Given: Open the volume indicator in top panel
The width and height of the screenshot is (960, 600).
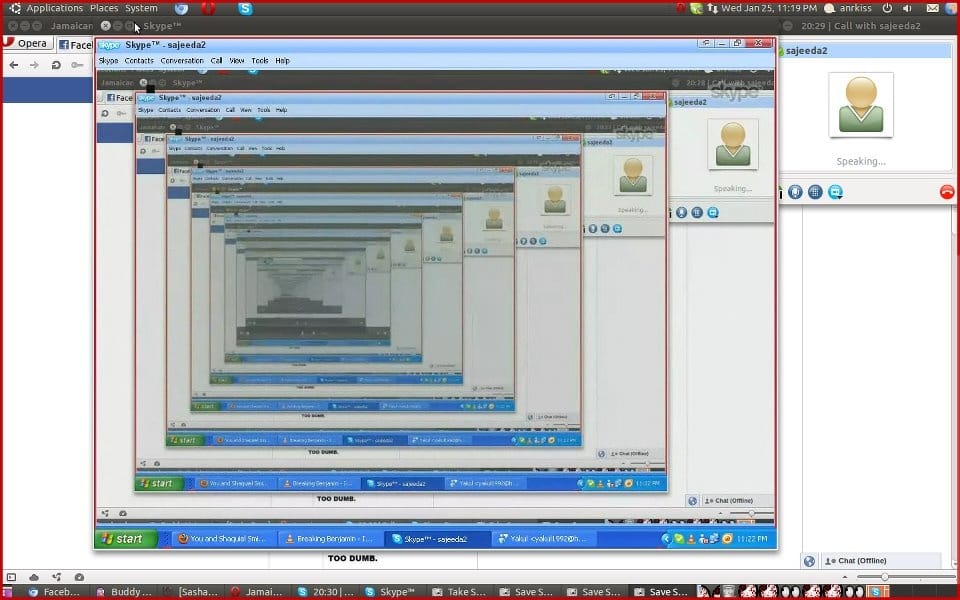Looking at the screenshot, I should 907,8.
